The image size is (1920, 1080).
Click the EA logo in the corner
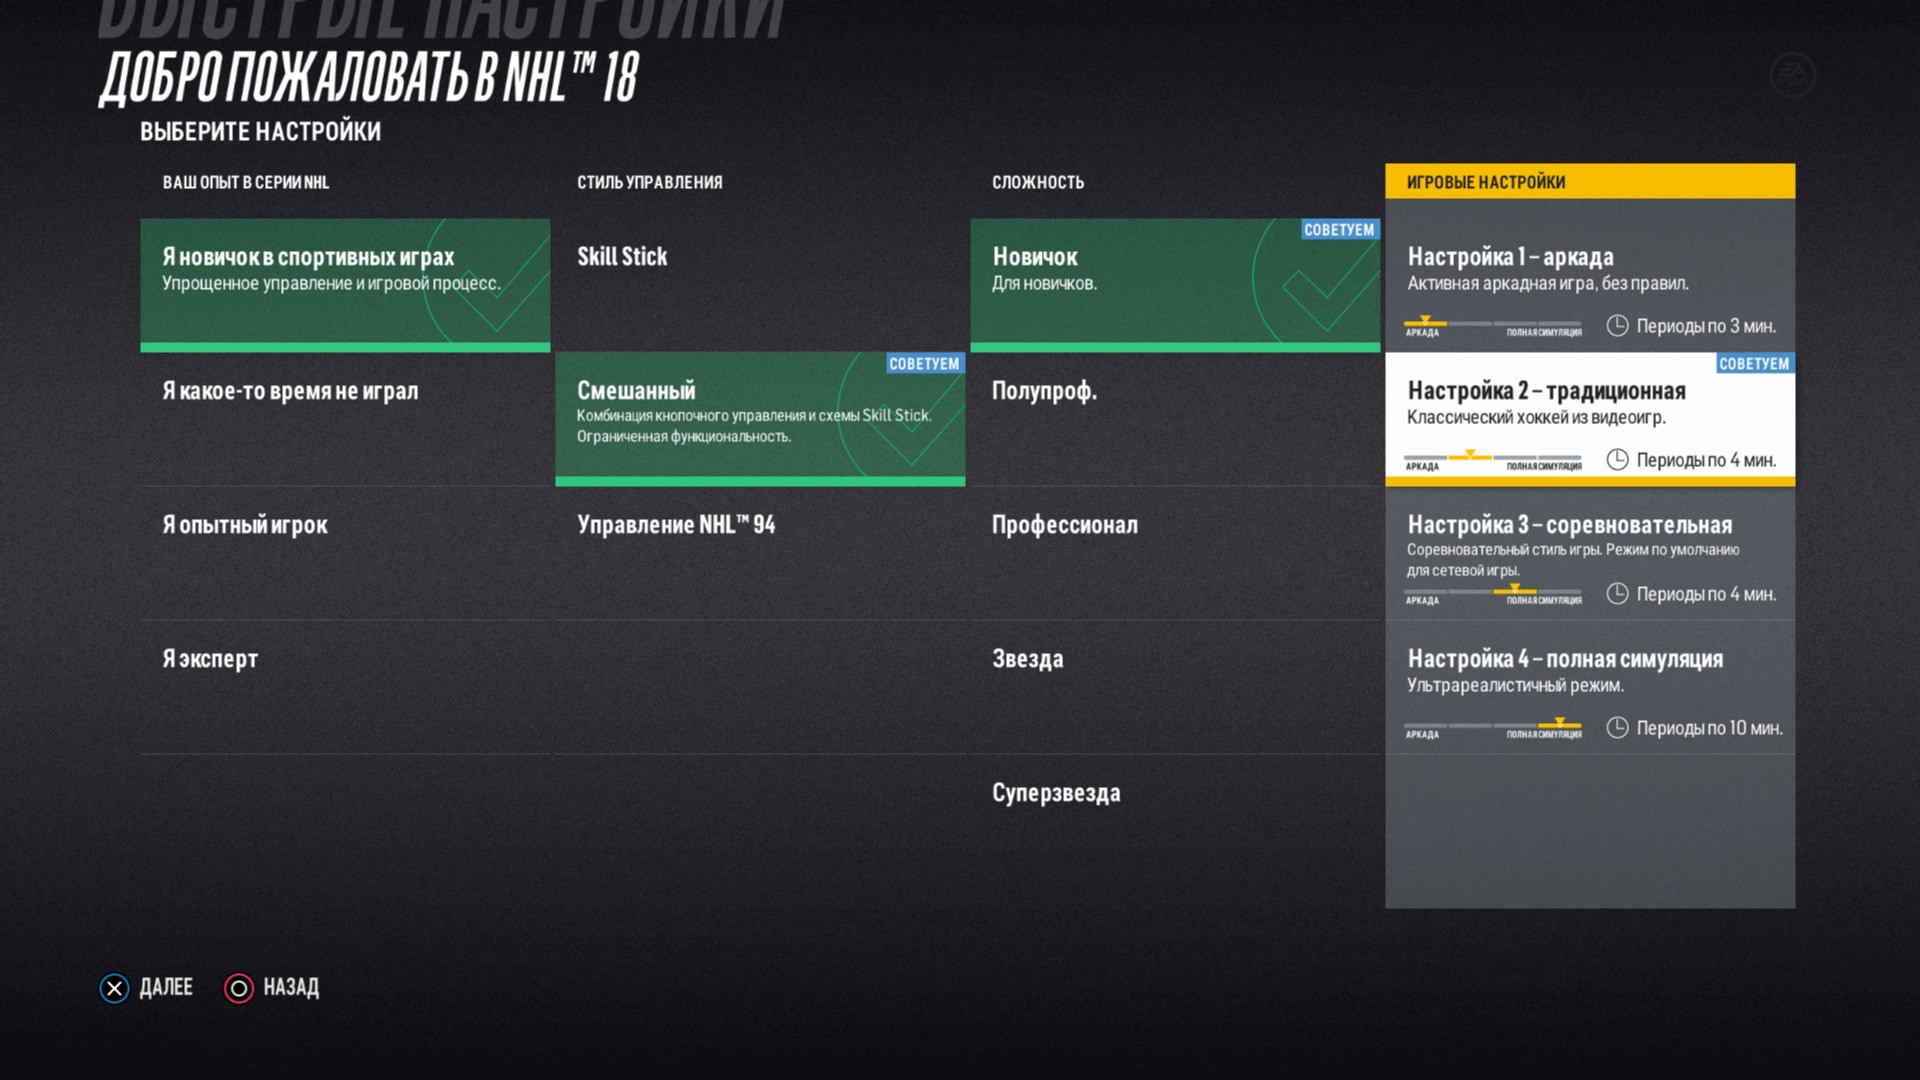[1792, 75]
